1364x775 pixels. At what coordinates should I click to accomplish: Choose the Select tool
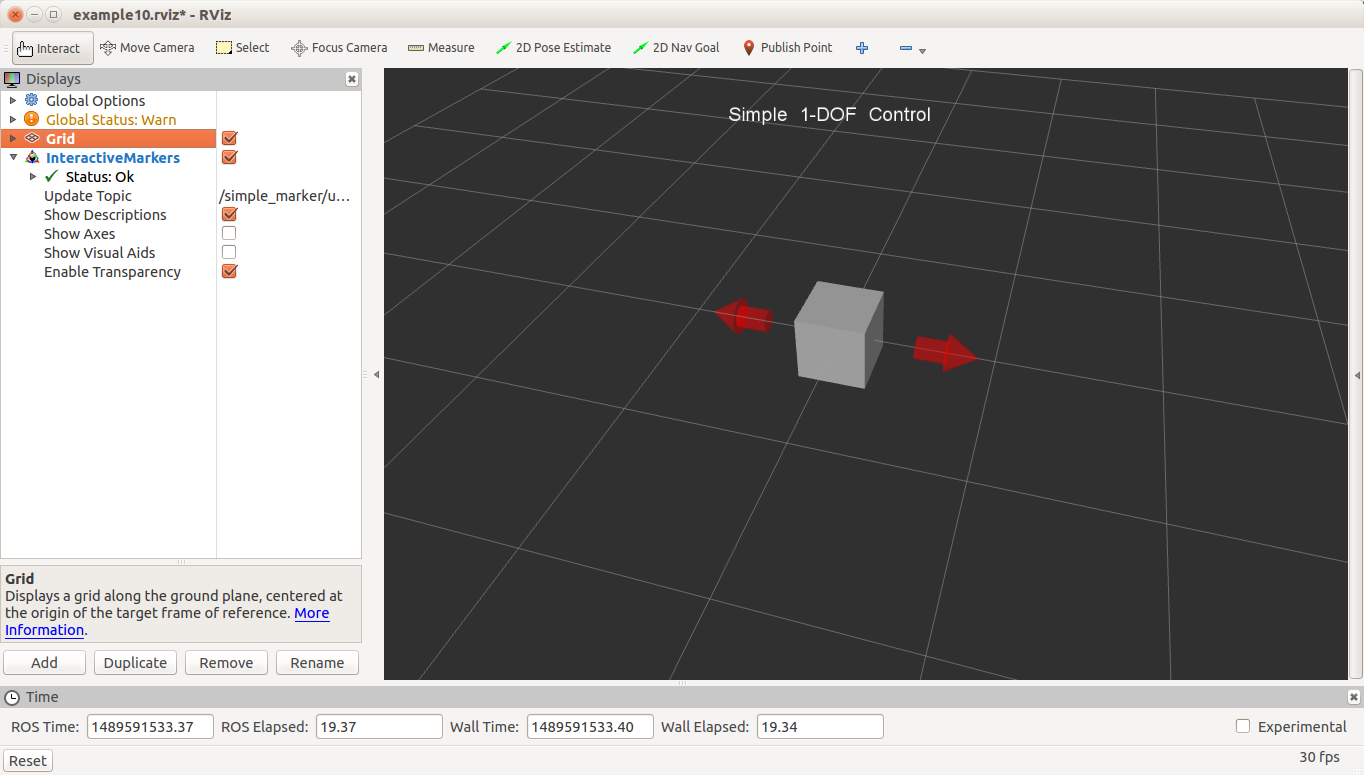point(243,47)
